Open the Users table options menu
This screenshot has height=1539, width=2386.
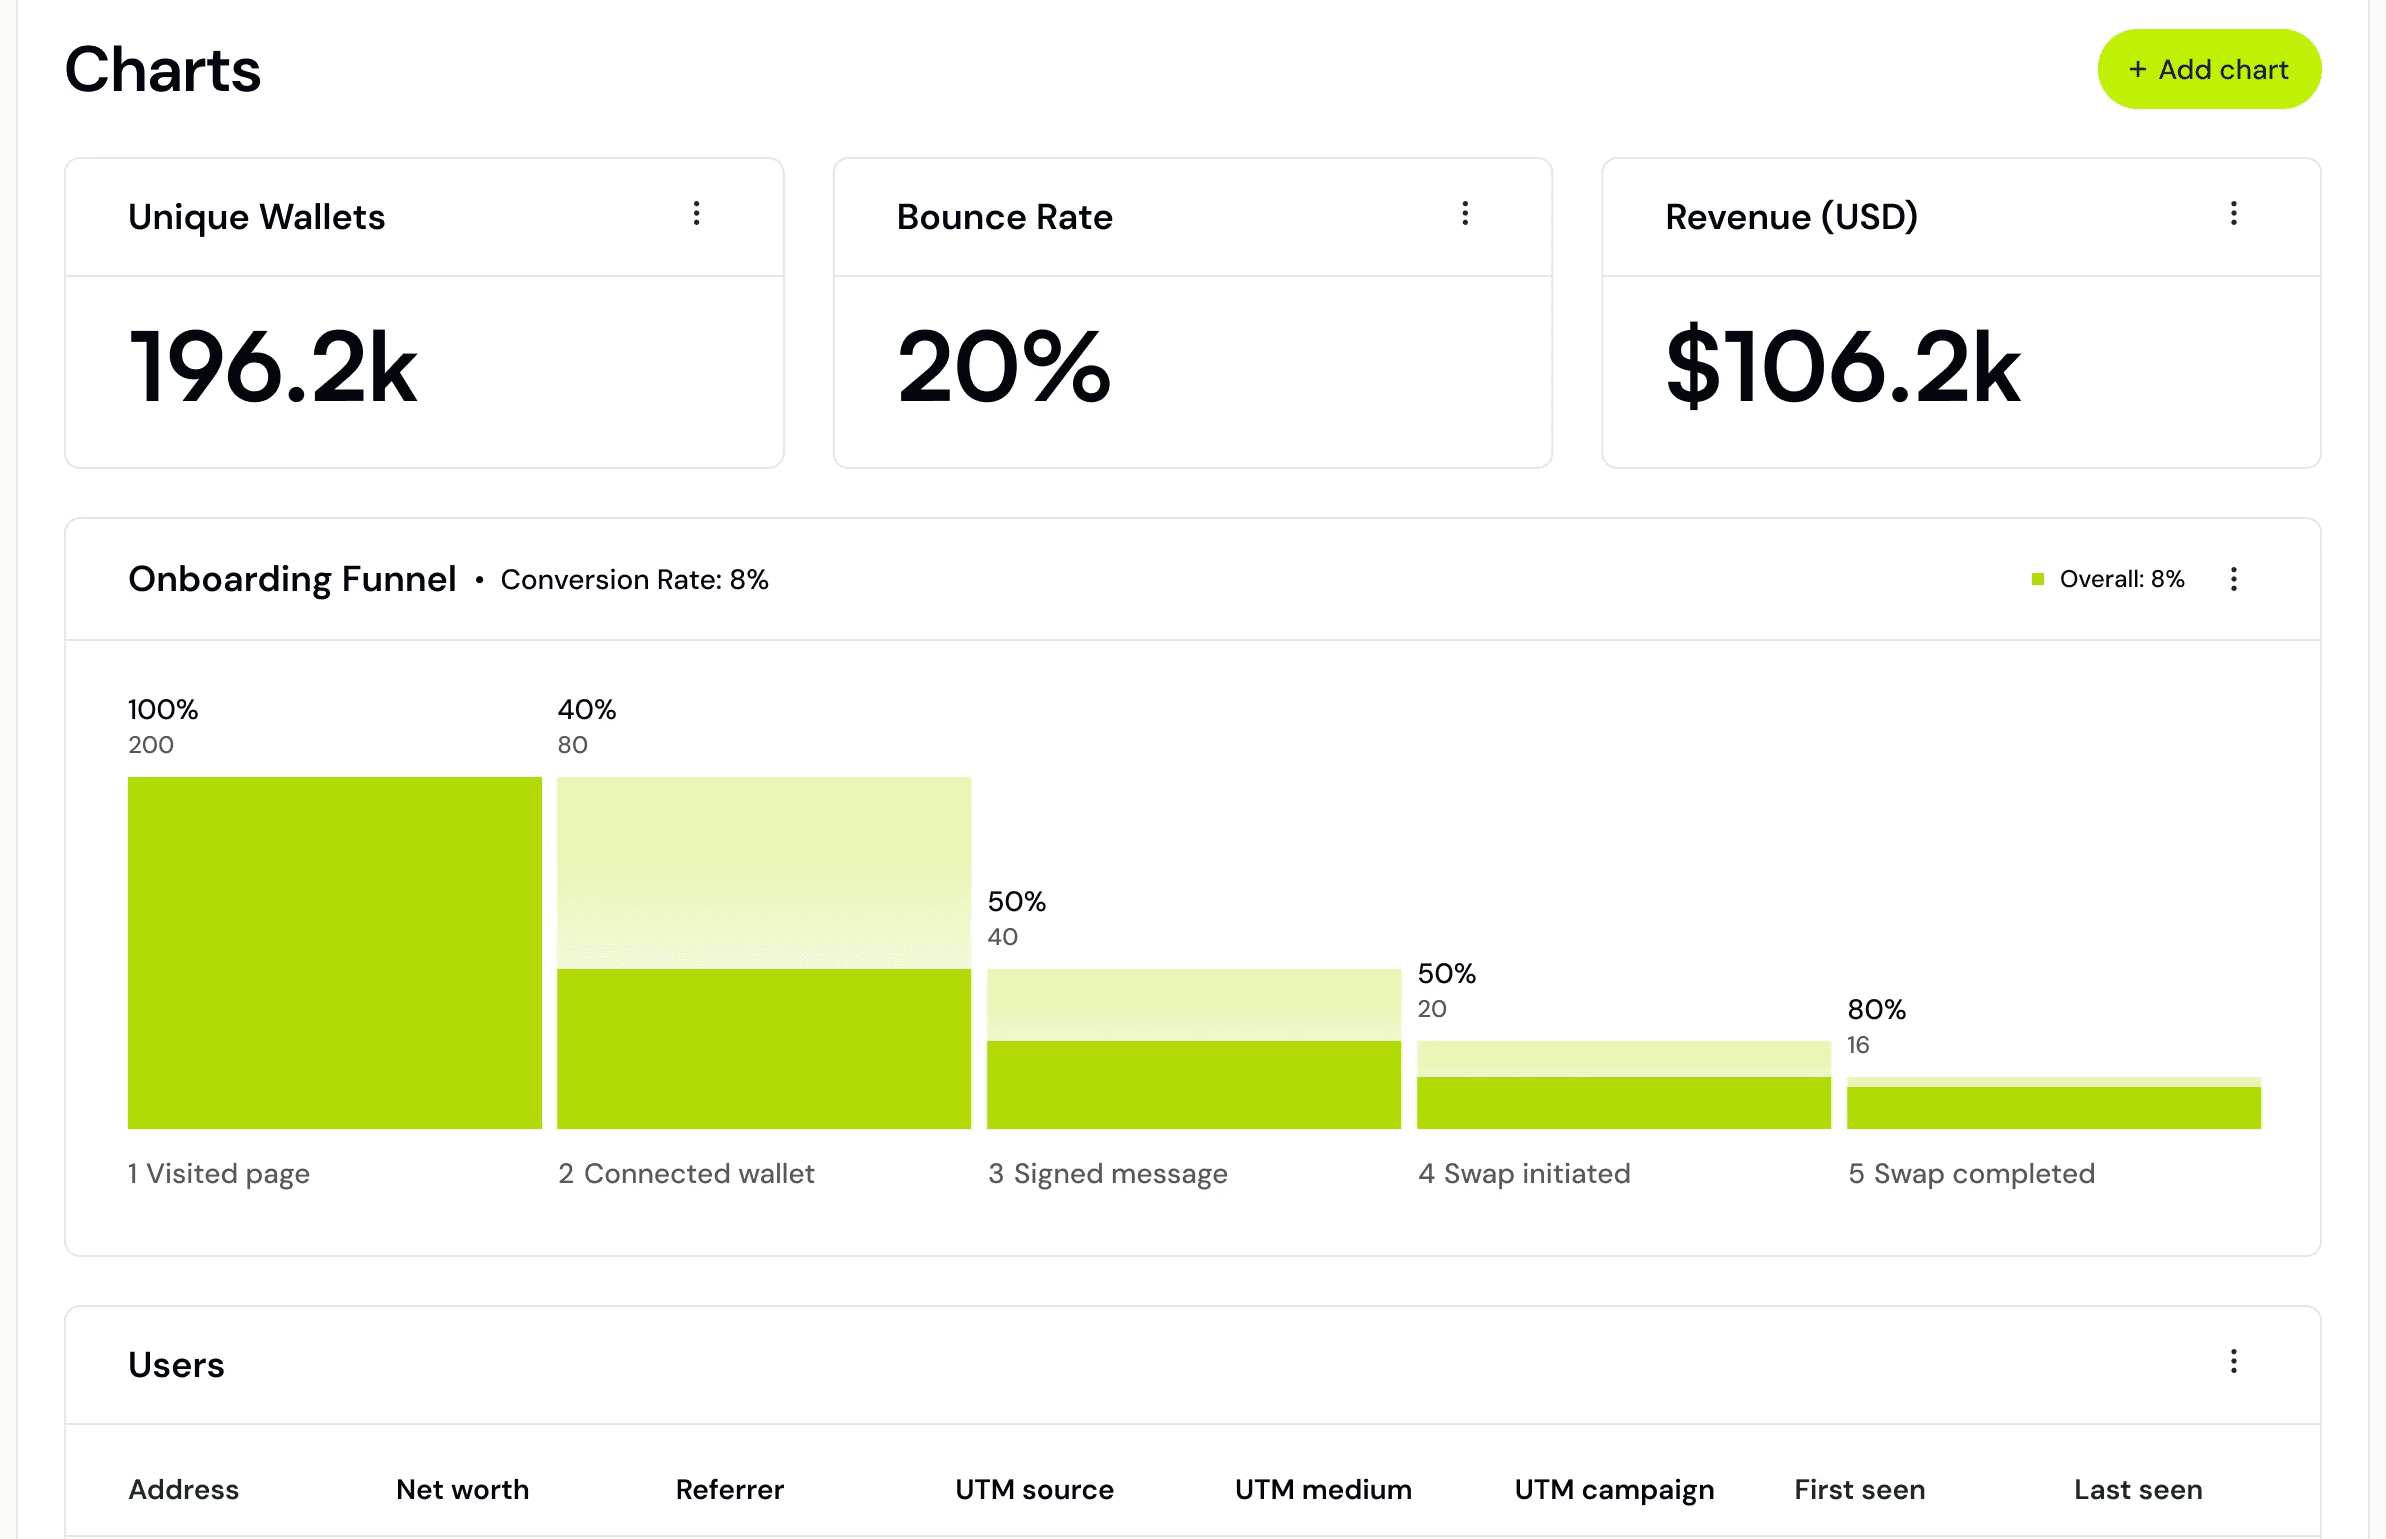2233,1361
